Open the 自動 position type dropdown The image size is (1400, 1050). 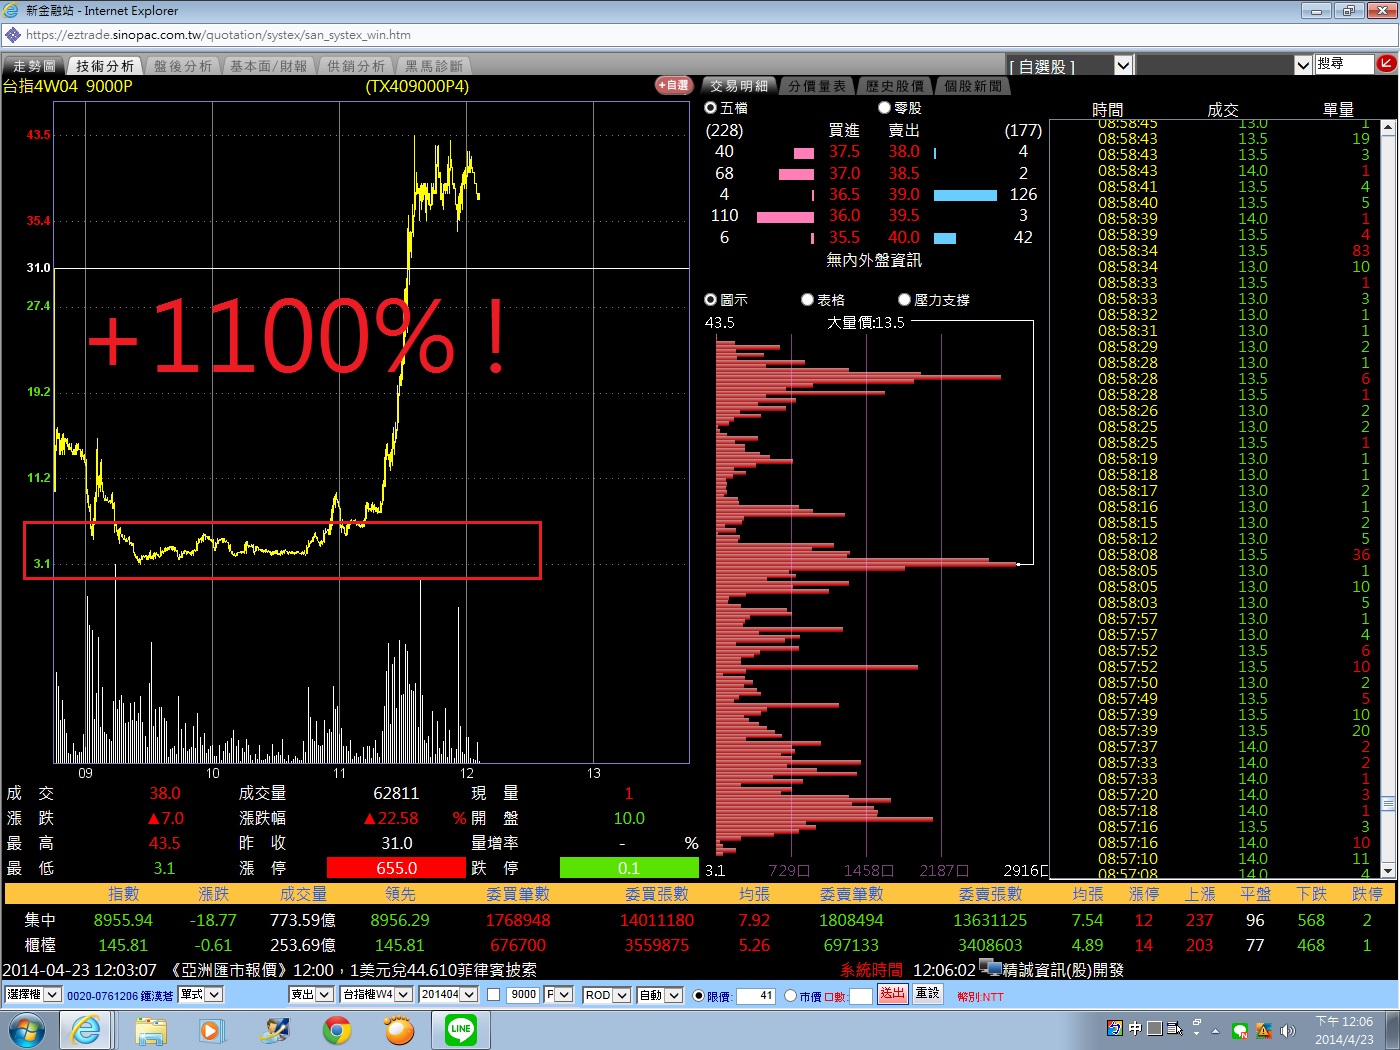pos(660,995)
